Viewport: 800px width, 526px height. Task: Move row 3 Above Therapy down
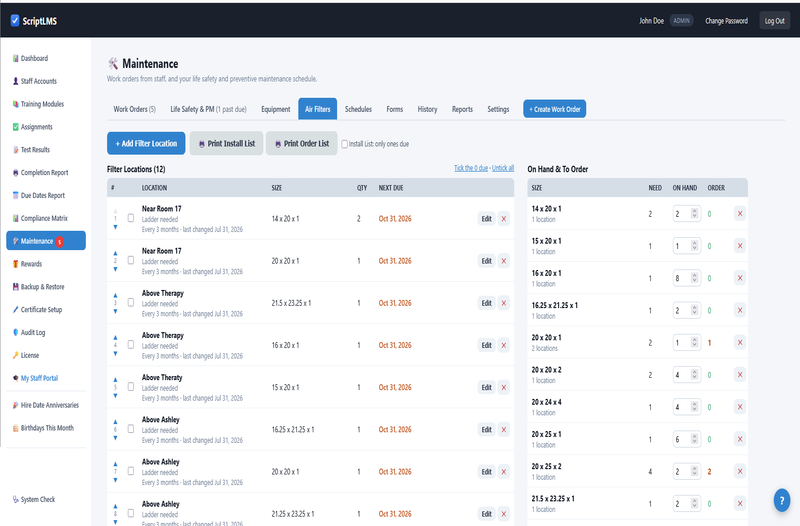click(x=115, y=311)
